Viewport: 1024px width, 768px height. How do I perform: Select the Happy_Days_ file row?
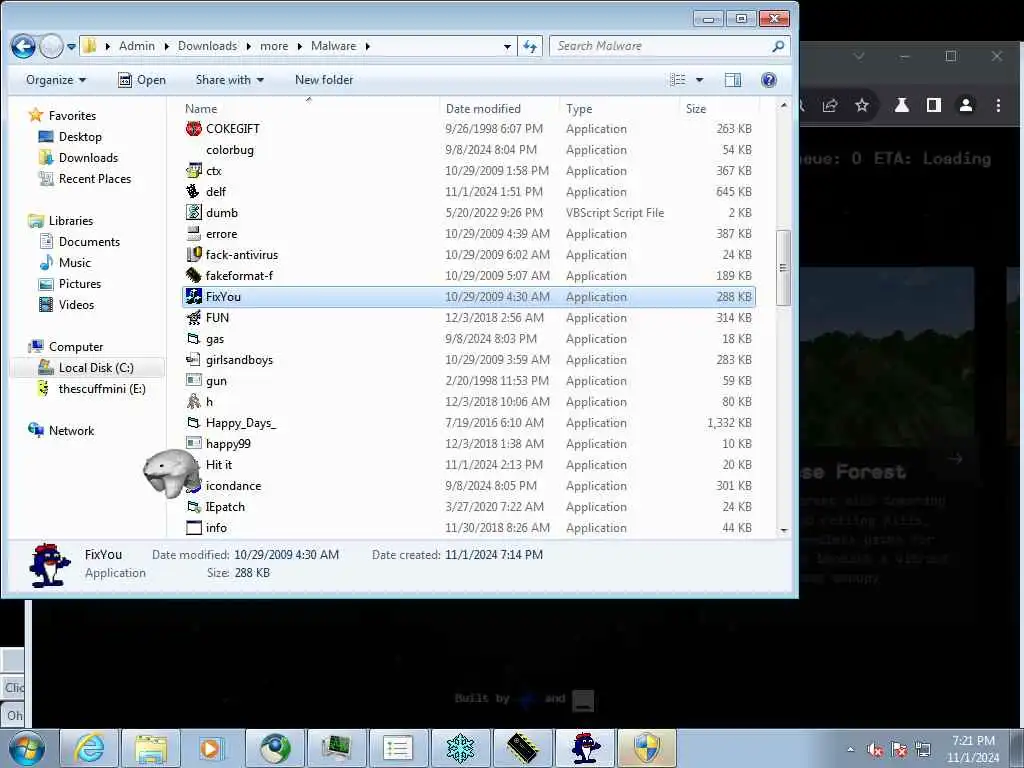pyautogui.click(x=468, y=423)
